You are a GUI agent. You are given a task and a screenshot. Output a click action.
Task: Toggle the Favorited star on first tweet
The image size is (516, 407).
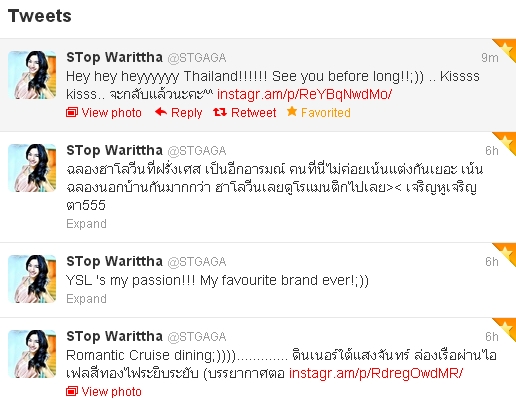pyautogui.click(x=292, y=111)
